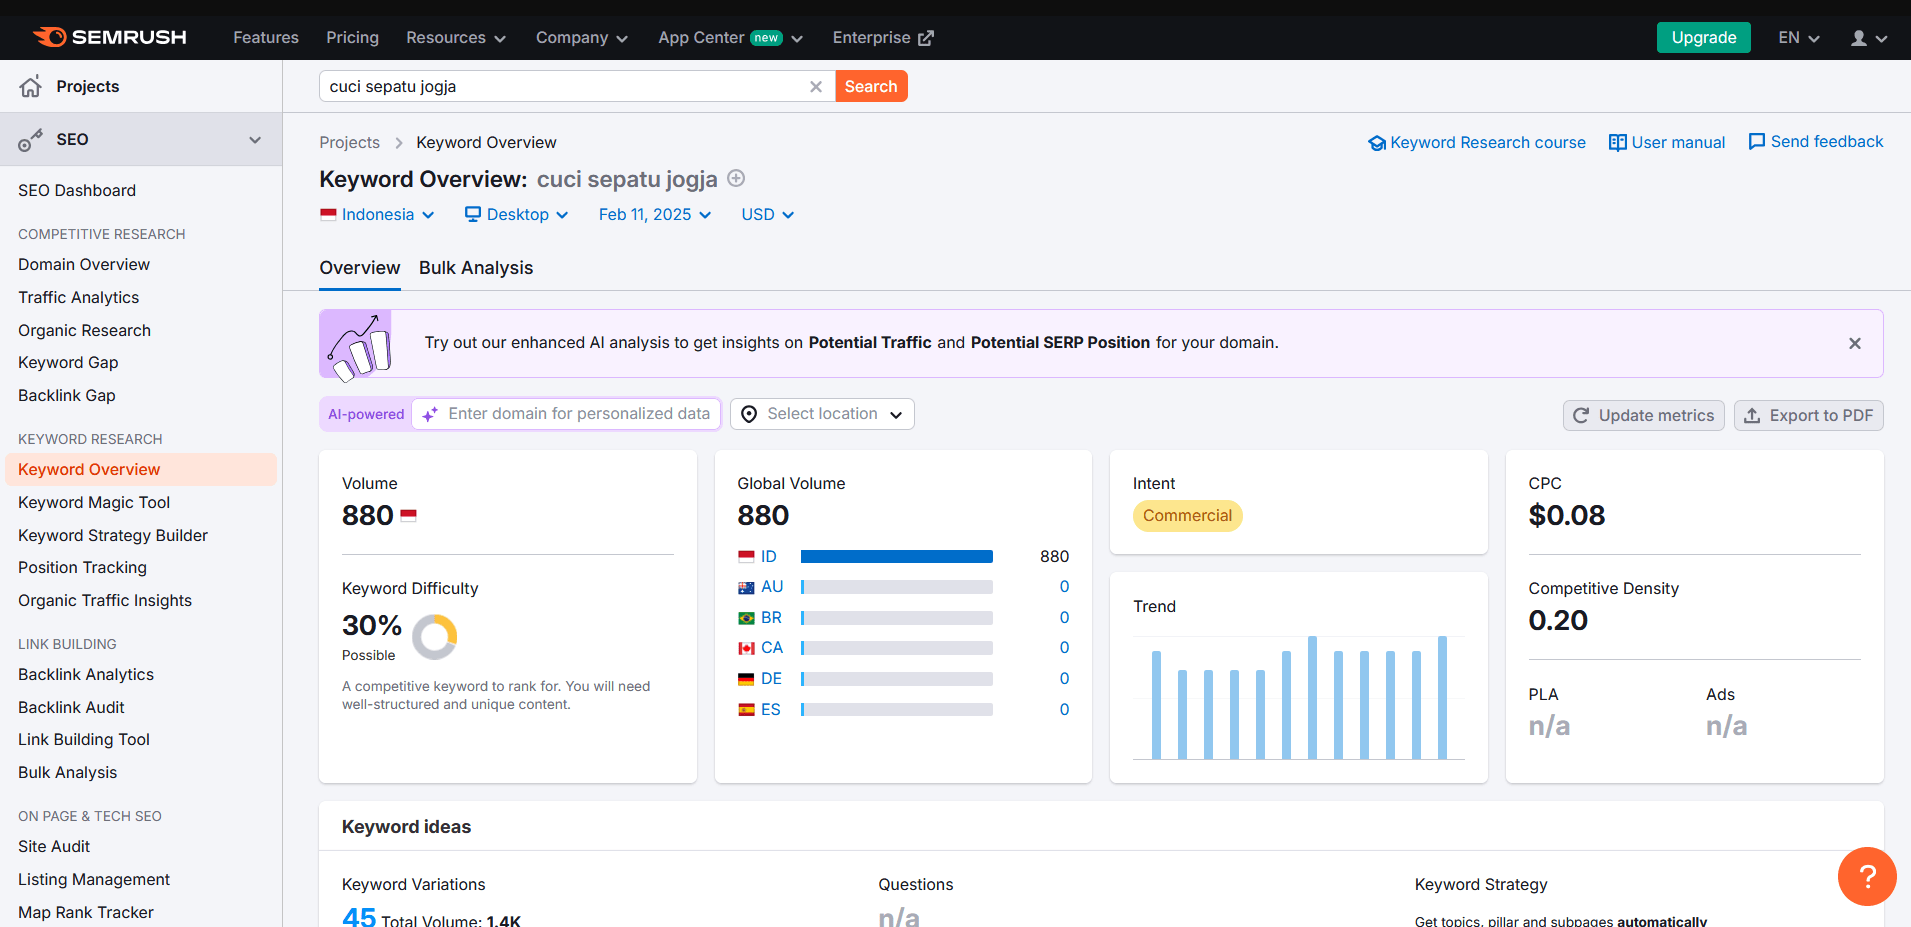The image size is (1911, 927).
Task: Click the Send feedback link
Action: click(1815, 142)
